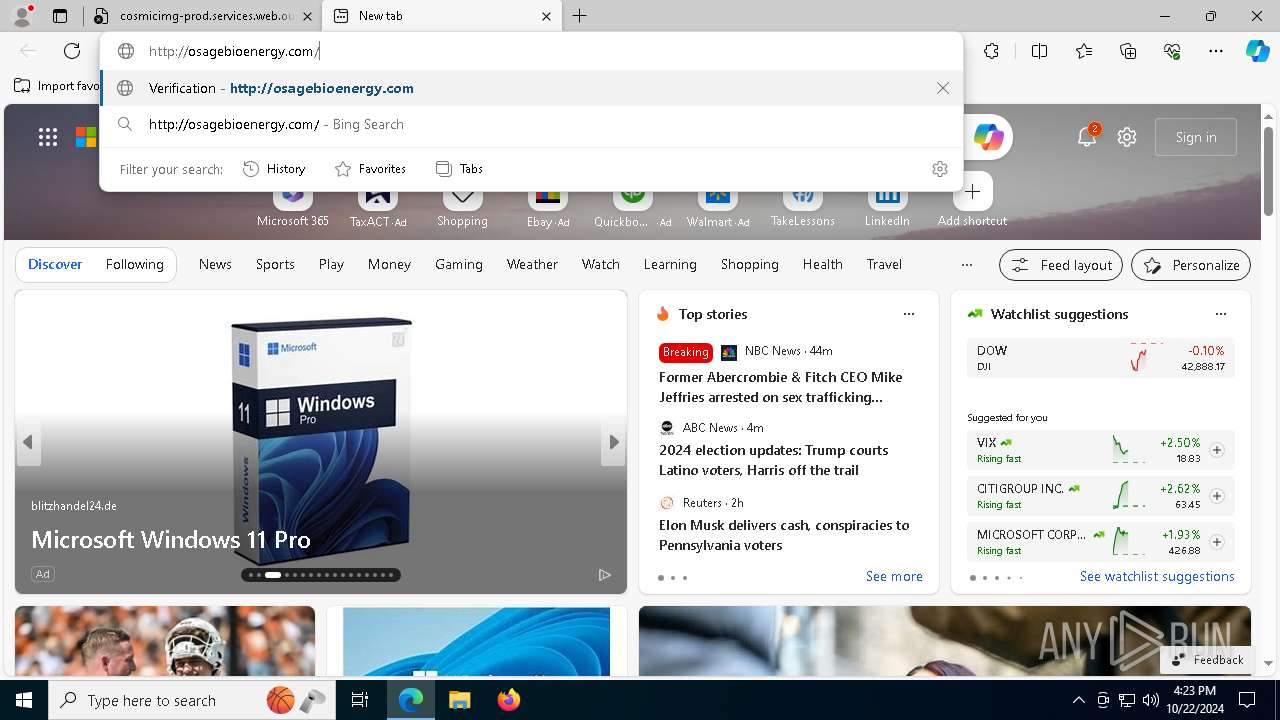This screenshot has height=720, width=1280.
Task: Open the Weather category
Action: pos(532,264)
